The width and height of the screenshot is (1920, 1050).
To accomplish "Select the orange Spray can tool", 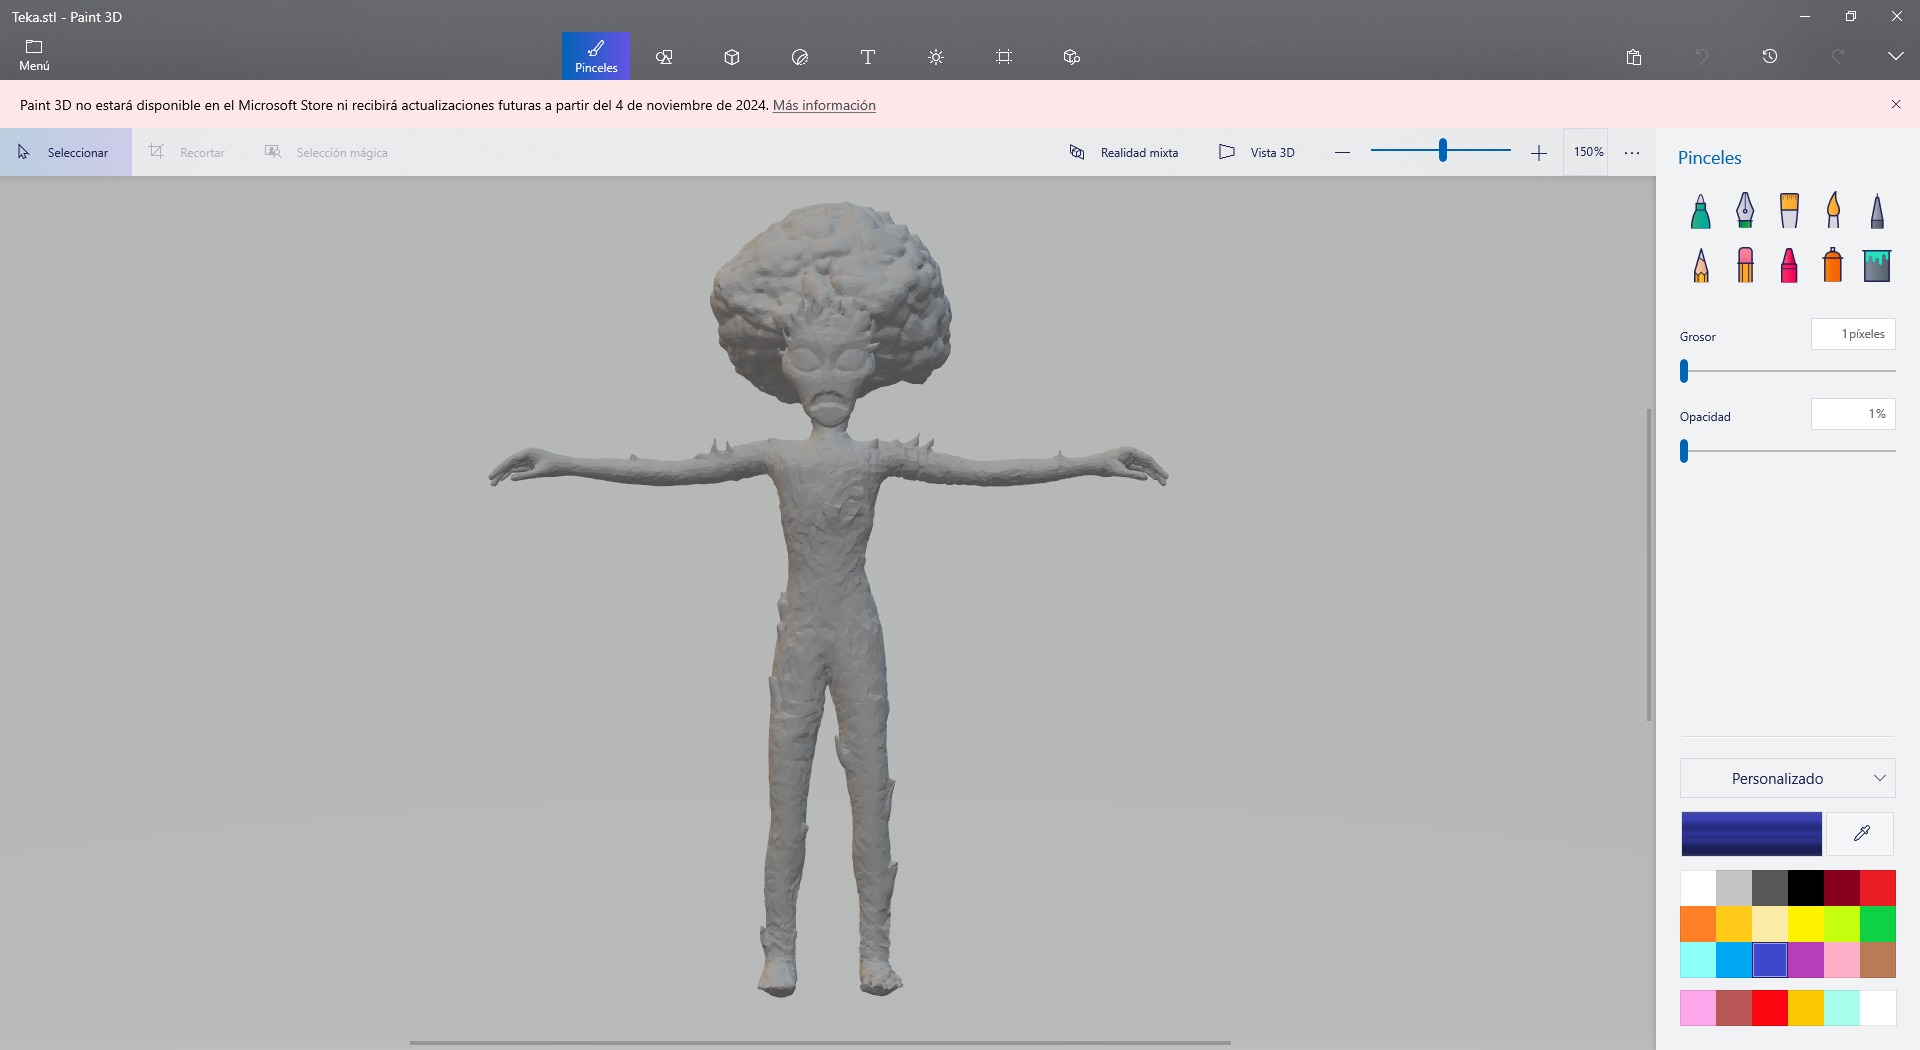I will (x=1833, y=265).
